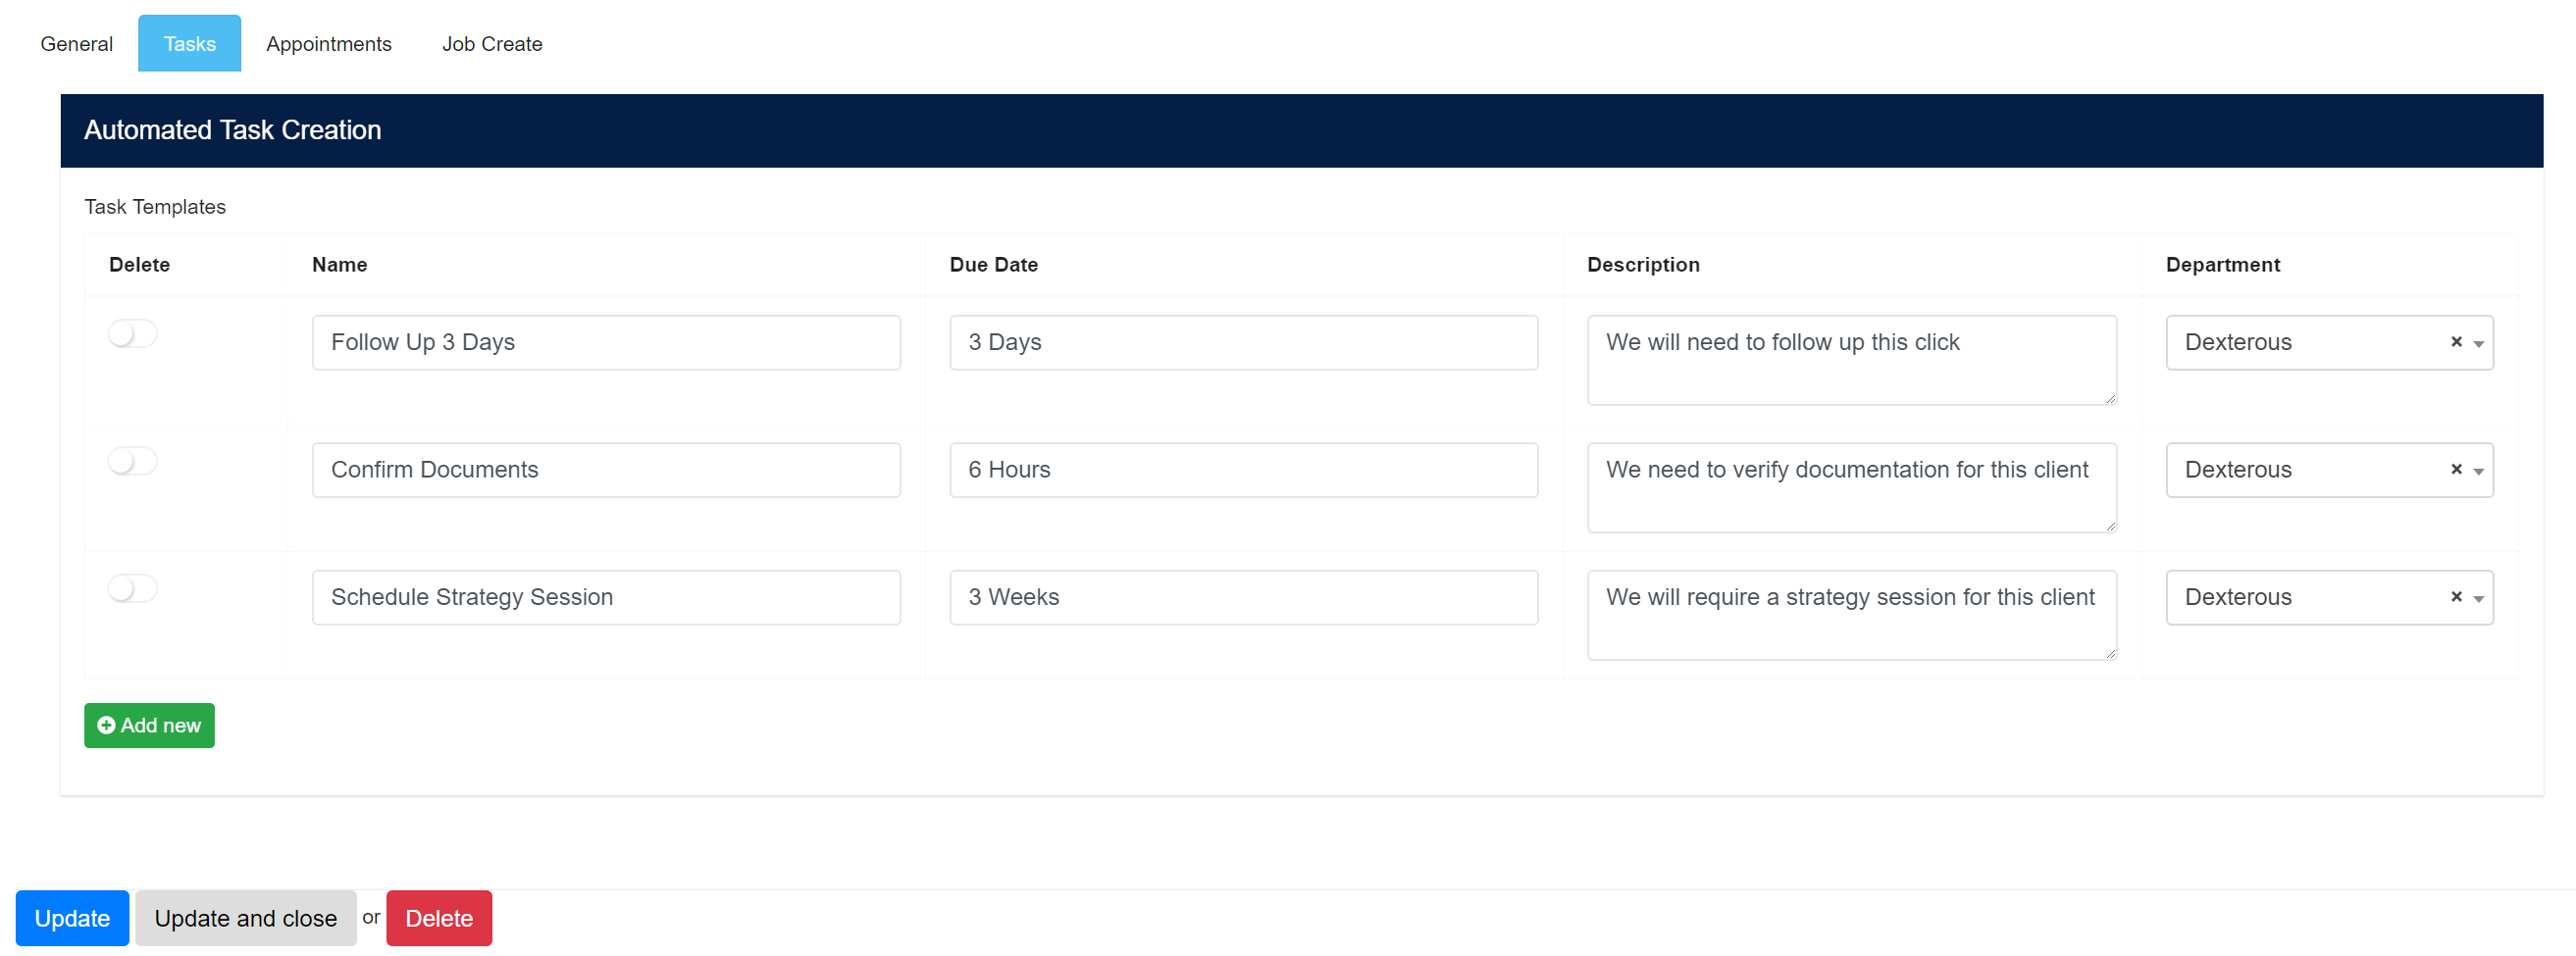Switch to the General tab
Image resolution: width=2576 pixels, height=956 pixels.
click(x=76, y=44)
